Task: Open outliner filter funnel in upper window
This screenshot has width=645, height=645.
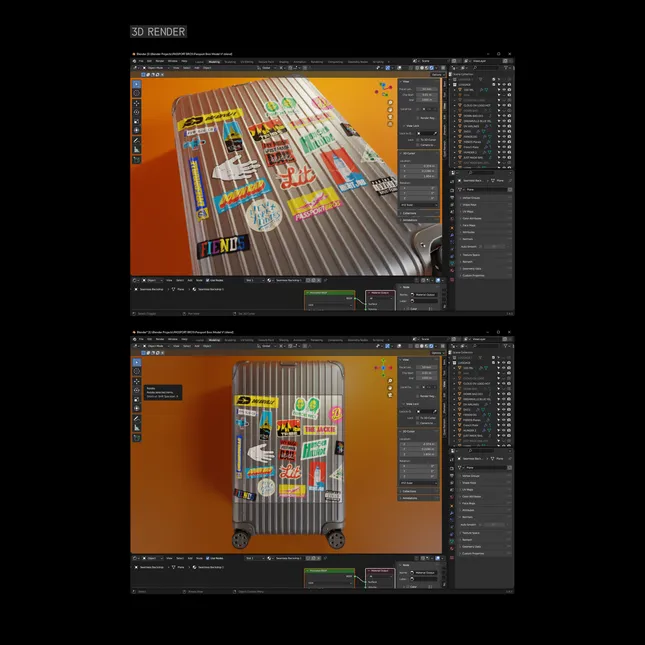Action: pyautogui.click(x=506, y=68)
